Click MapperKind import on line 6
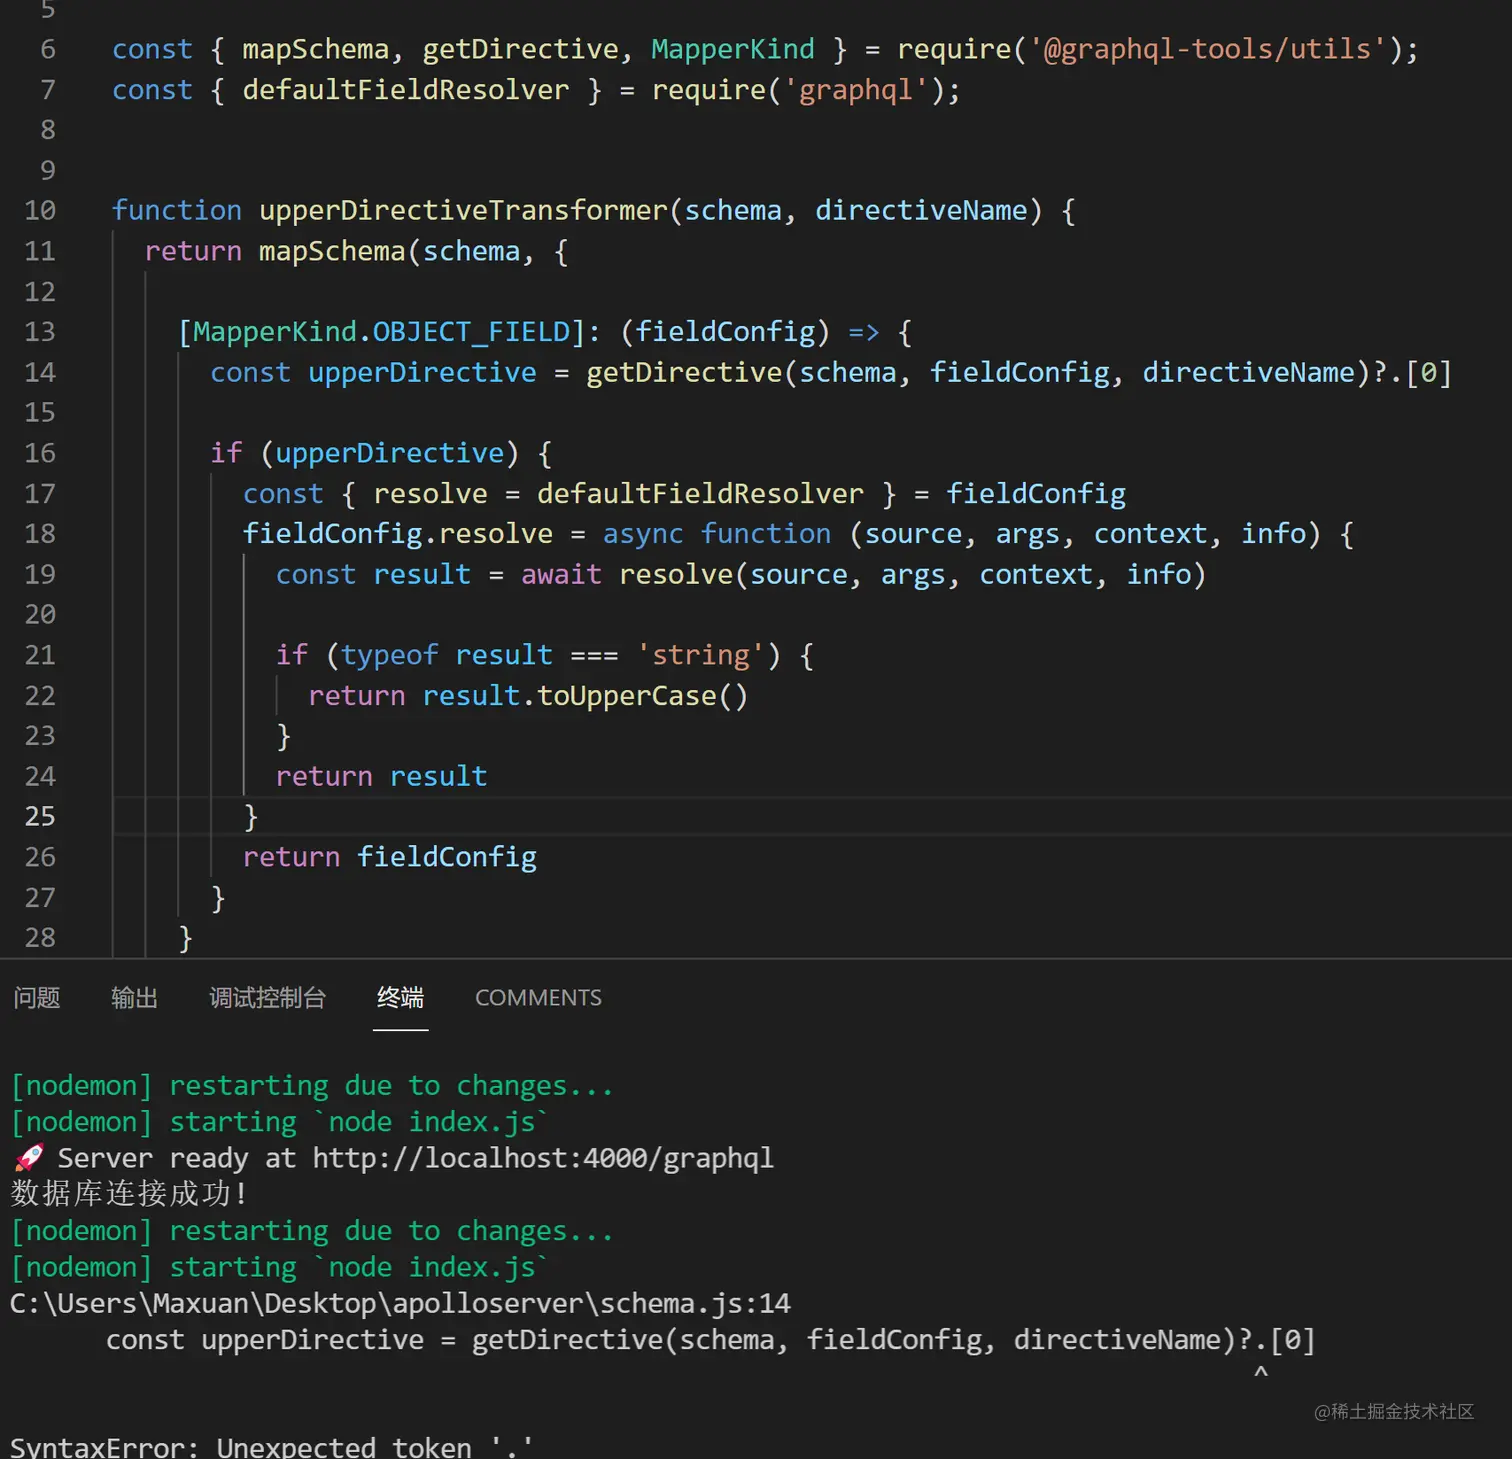 [733, 49]
